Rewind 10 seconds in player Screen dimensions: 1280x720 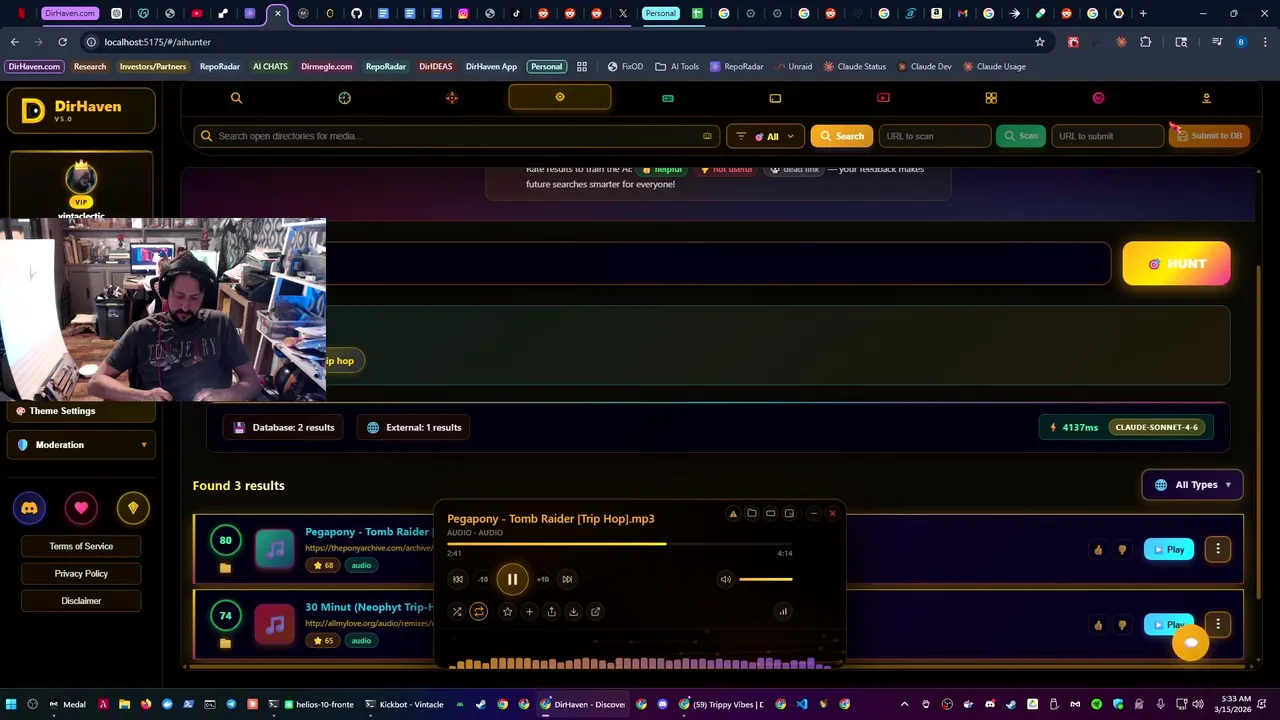tap(483, 579)
